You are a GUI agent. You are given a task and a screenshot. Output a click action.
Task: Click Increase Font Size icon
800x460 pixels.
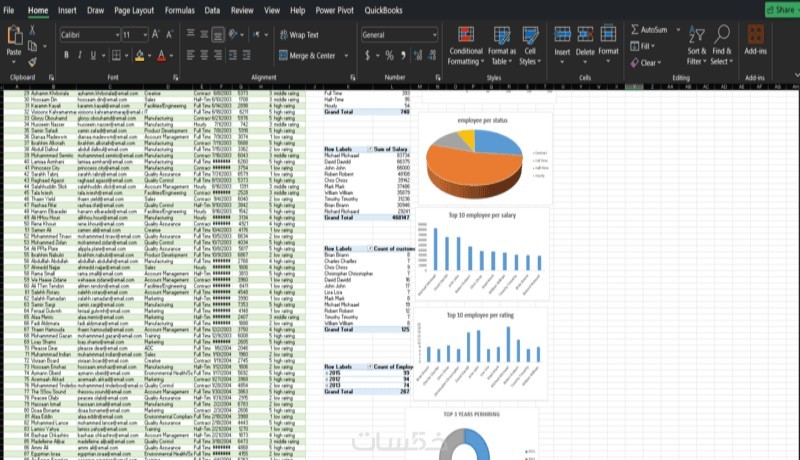pyautogui.click(x=156, y=34)
